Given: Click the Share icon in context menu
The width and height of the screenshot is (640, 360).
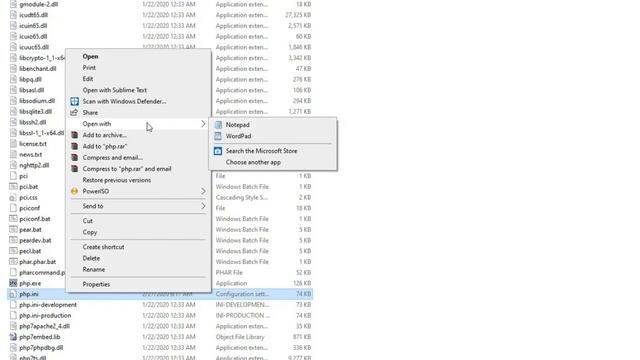Looking at the screenshot, I should [x=74, y=113].
